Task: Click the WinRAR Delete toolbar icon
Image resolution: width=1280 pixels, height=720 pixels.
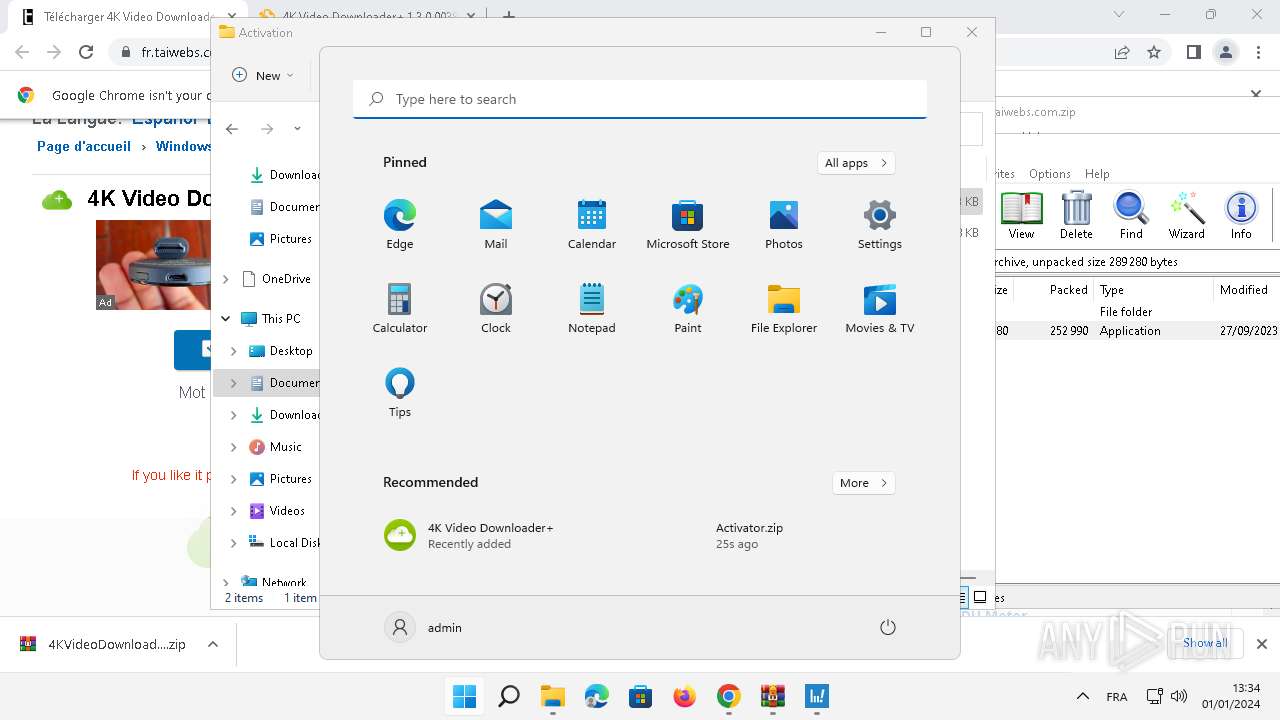Action: (1076, 216)
